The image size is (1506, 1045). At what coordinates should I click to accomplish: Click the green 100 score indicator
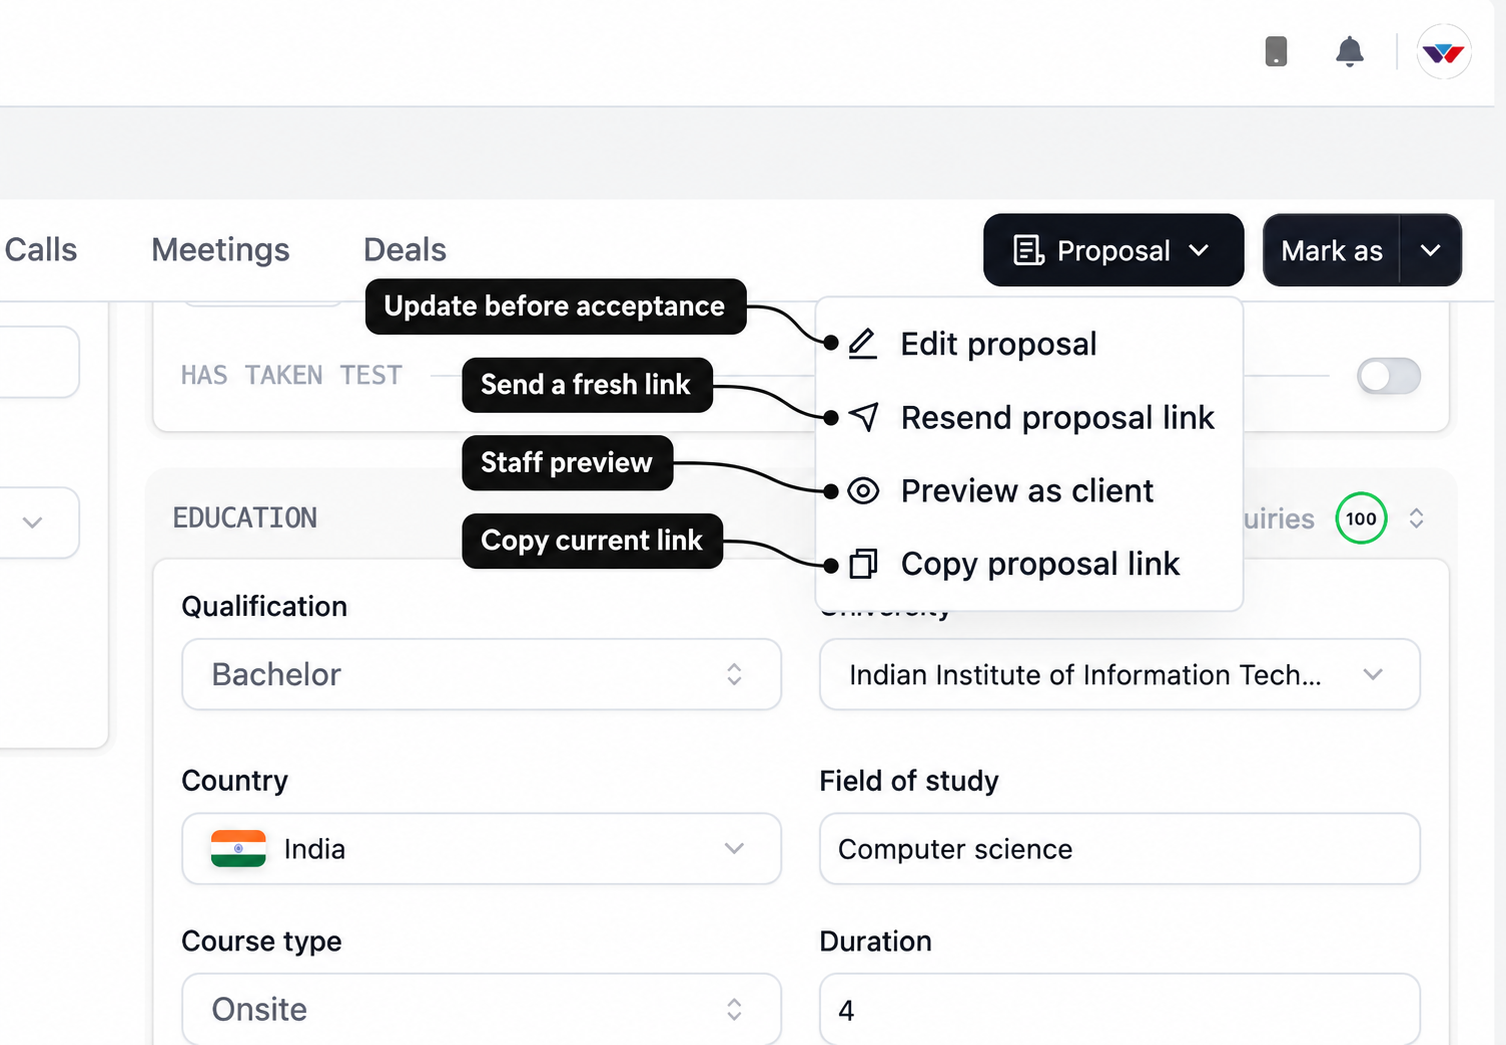[x=1361, y=518]
